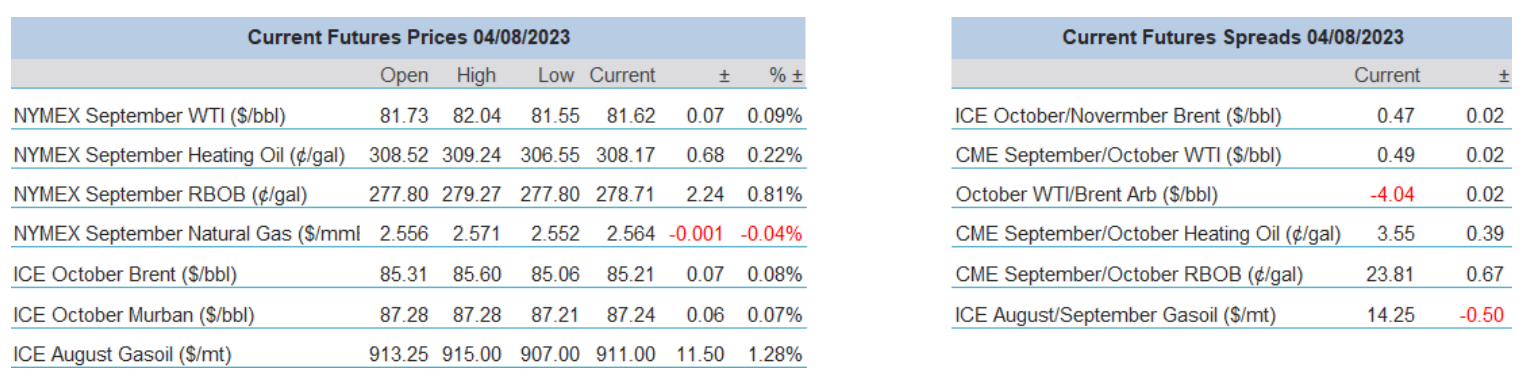Screen dimensions: 1532x388
Task: Click the Current Futures Spreads 04/08/2023 header
Action: coord(1233,37)
